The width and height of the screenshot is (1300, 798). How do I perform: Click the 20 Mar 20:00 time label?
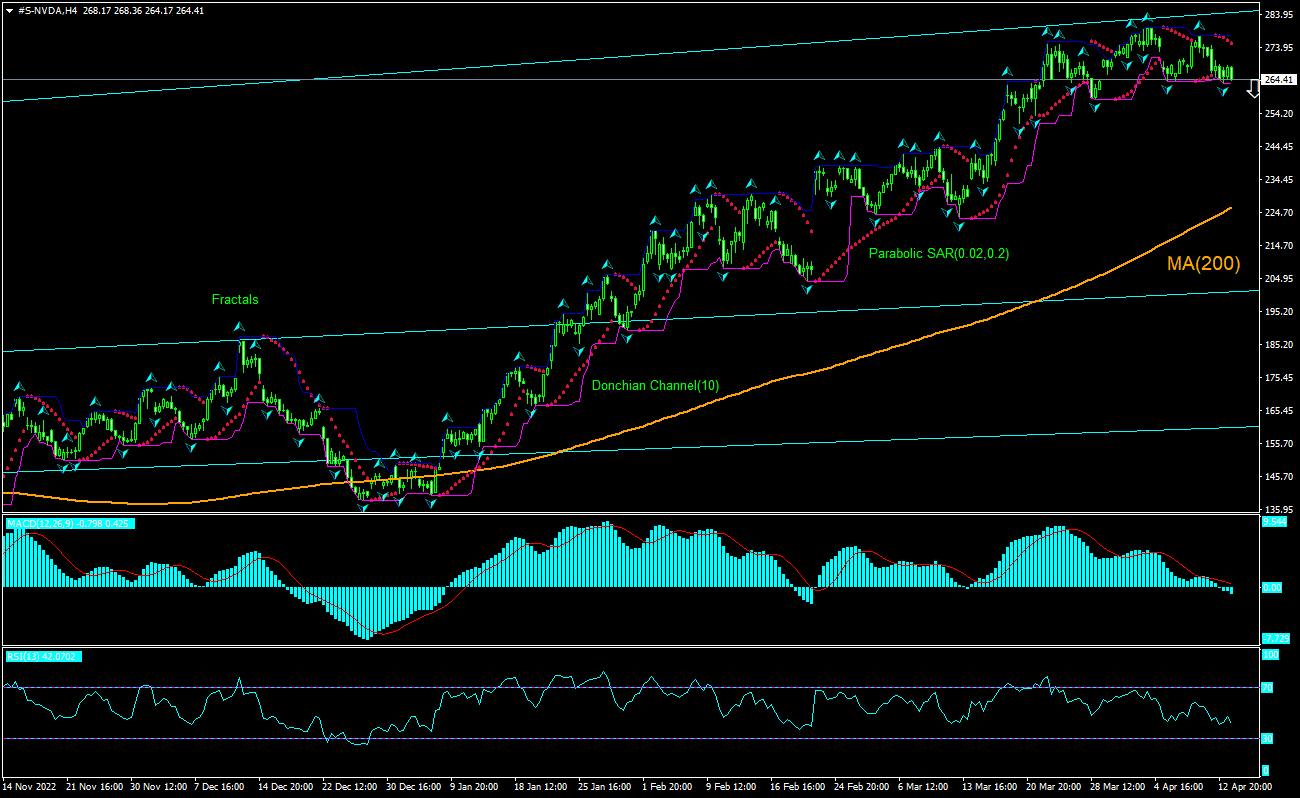click(1053, 787)
